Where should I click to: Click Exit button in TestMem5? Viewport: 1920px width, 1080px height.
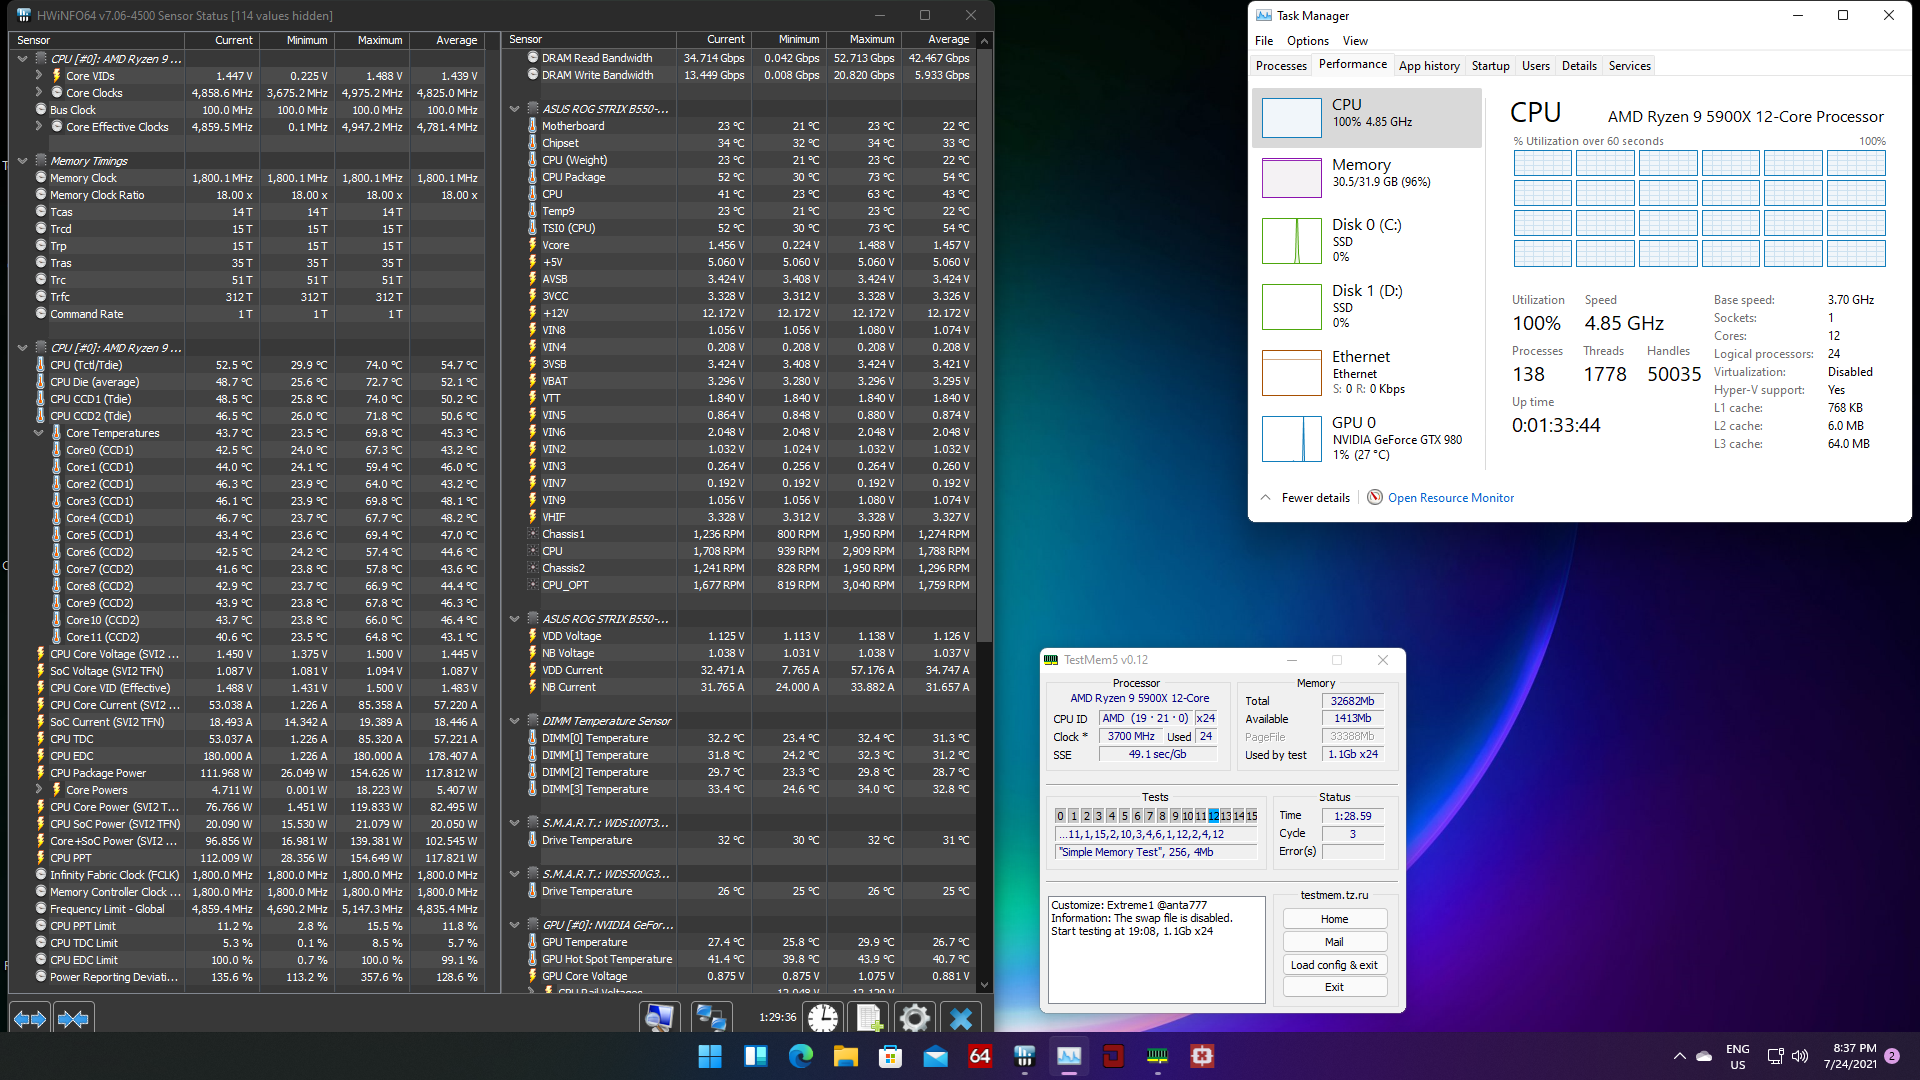pos(1334,987)
